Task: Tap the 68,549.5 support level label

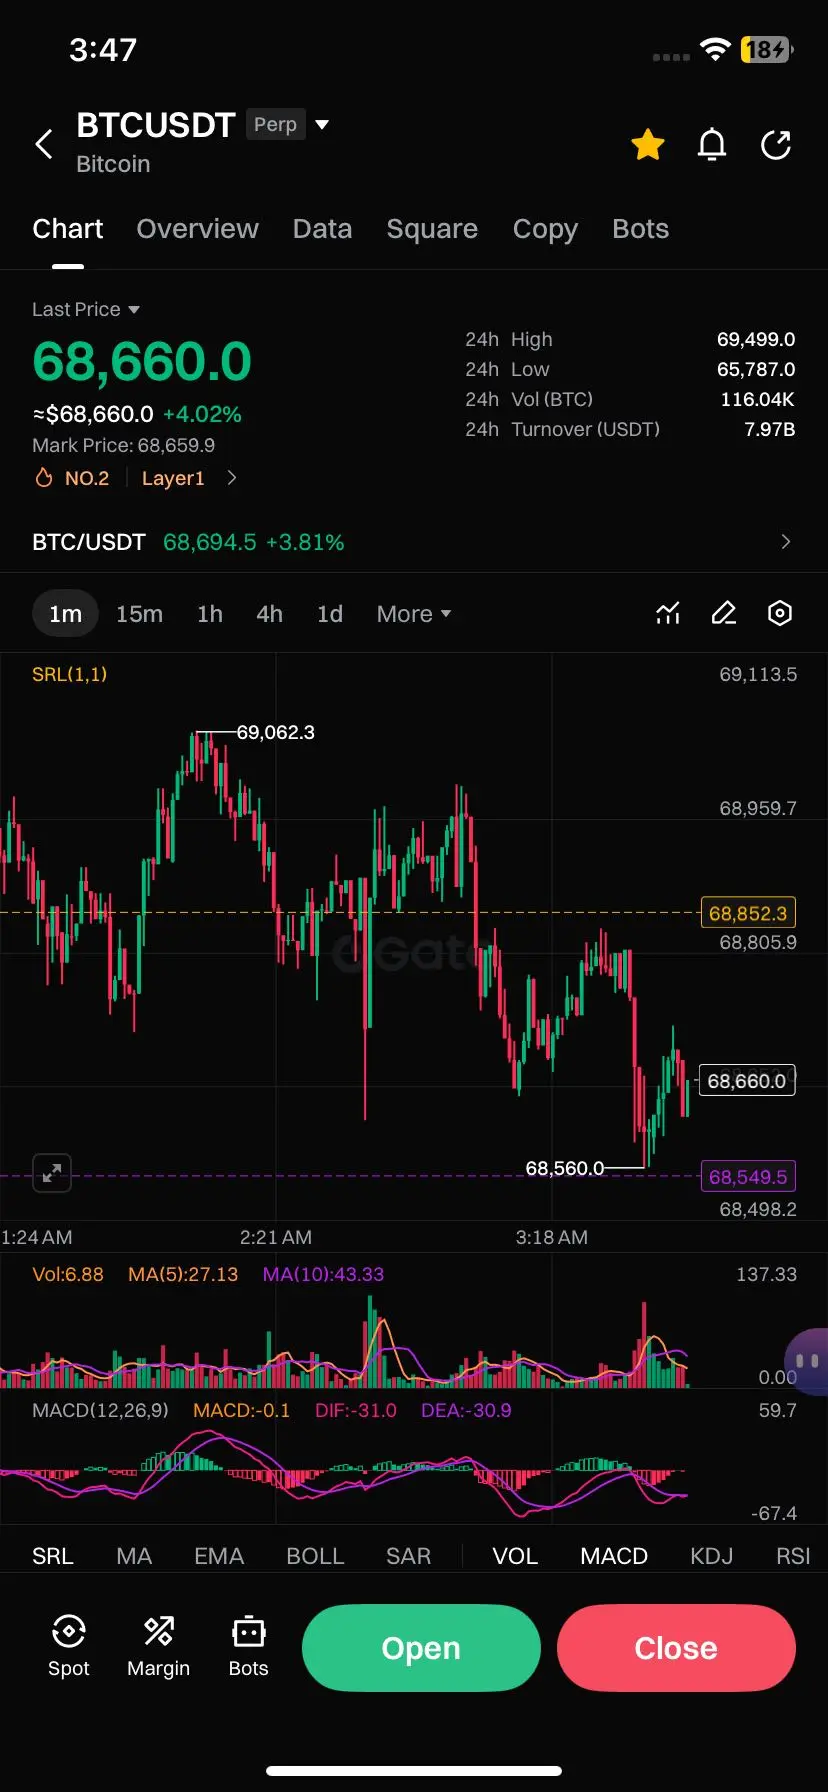Action: tap(748, 1177)
